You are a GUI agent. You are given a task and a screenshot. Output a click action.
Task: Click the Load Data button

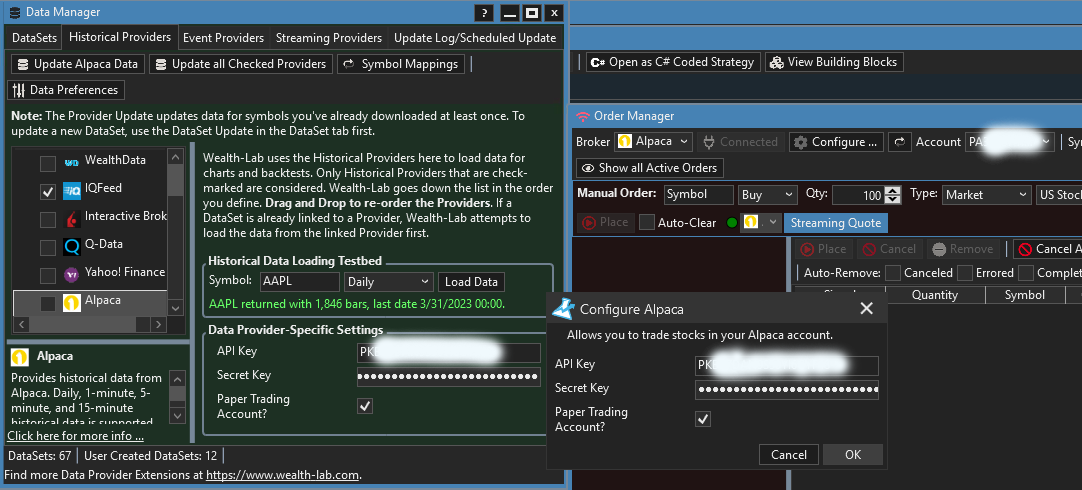471,282
